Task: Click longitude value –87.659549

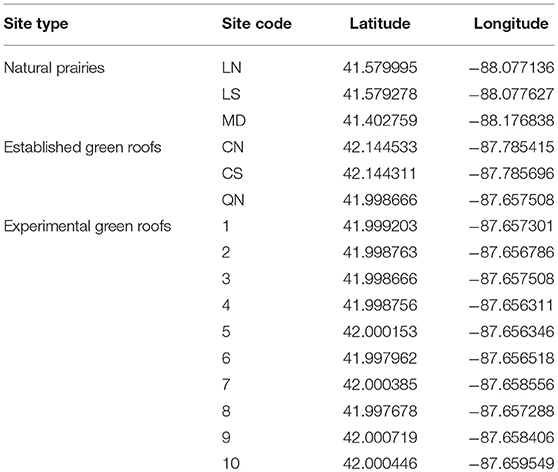Action: pos(511,463)
